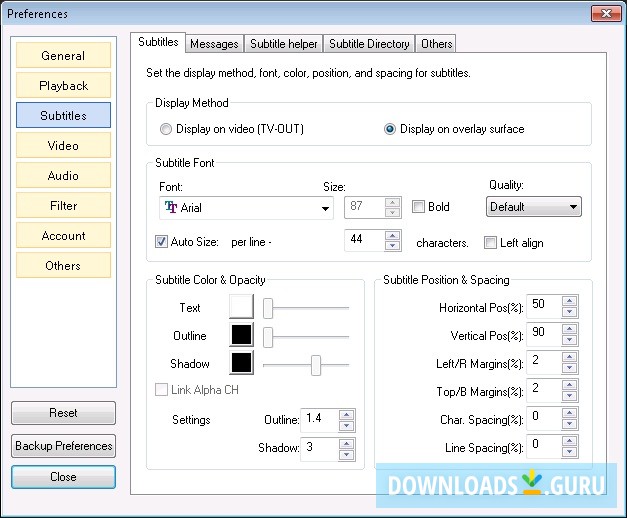Click the Shadow setting field showing 3
Viewport: 627px width, 518px height.
point(319,448)
